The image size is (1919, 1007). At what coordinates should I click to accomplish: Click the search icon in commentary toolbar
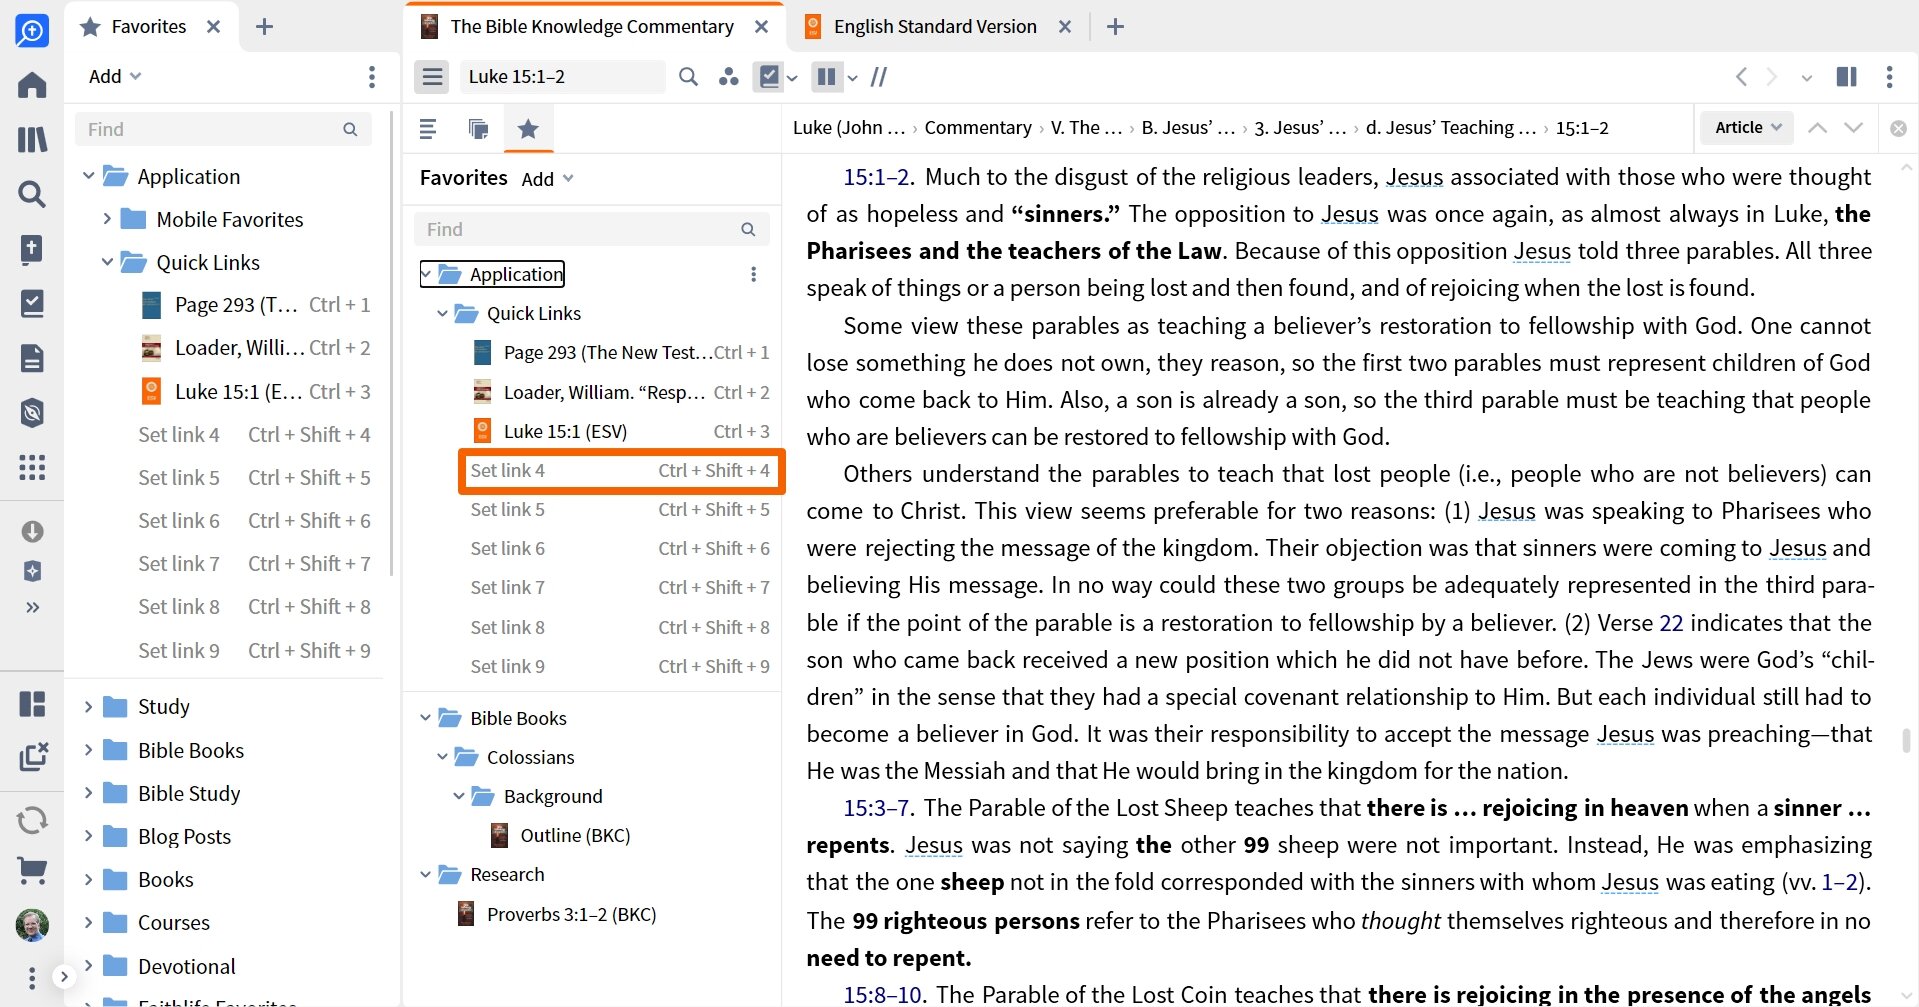(688, 77)
